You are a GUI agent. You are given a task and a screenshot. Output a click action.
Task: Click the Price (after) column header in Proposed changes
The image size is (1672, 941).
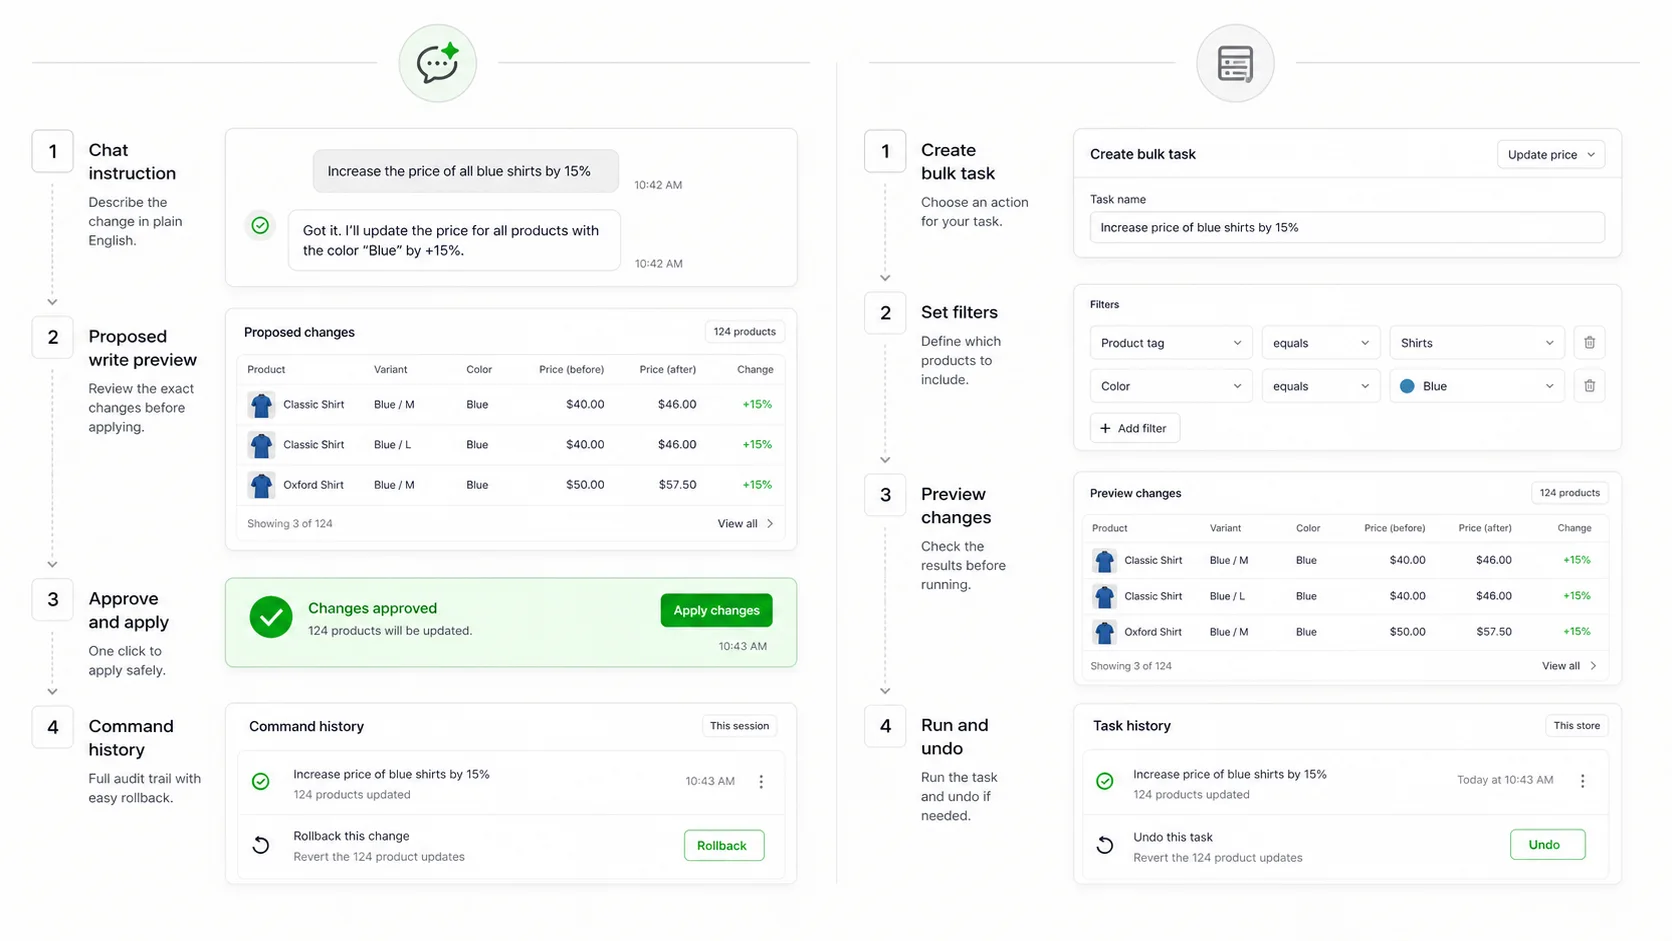667,370
